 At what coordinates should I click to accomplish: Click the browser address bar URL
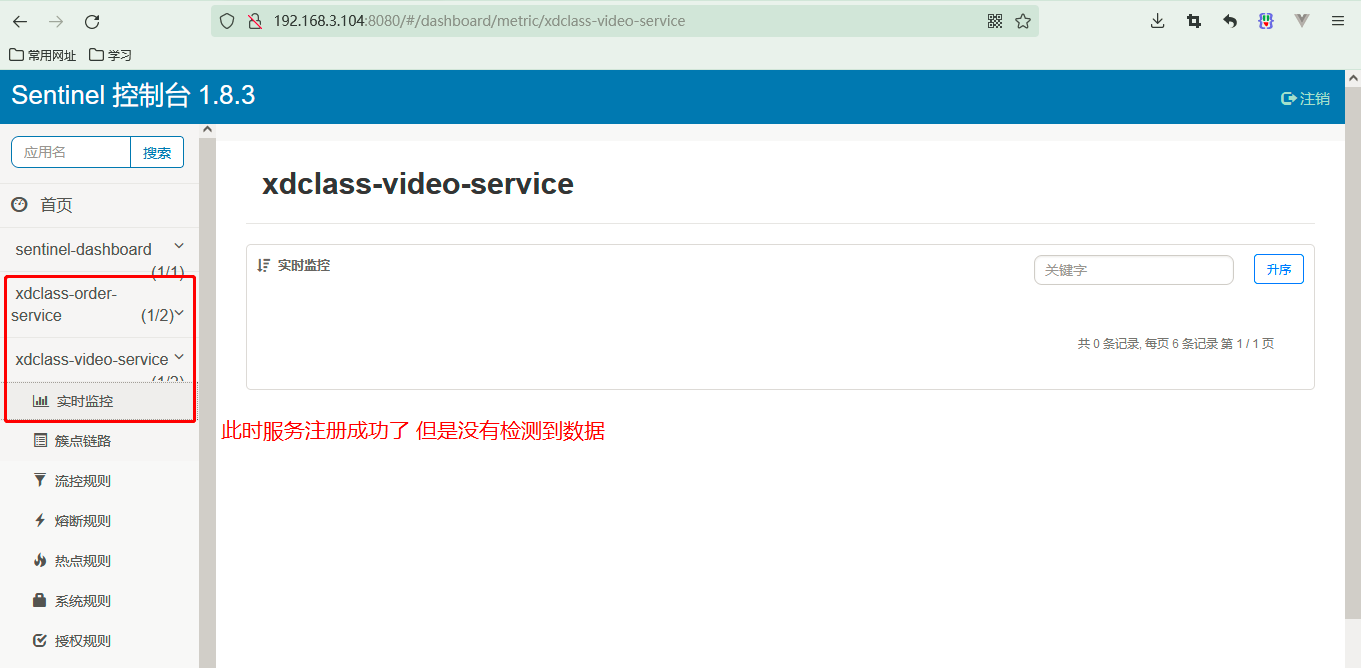pos(479,21)
